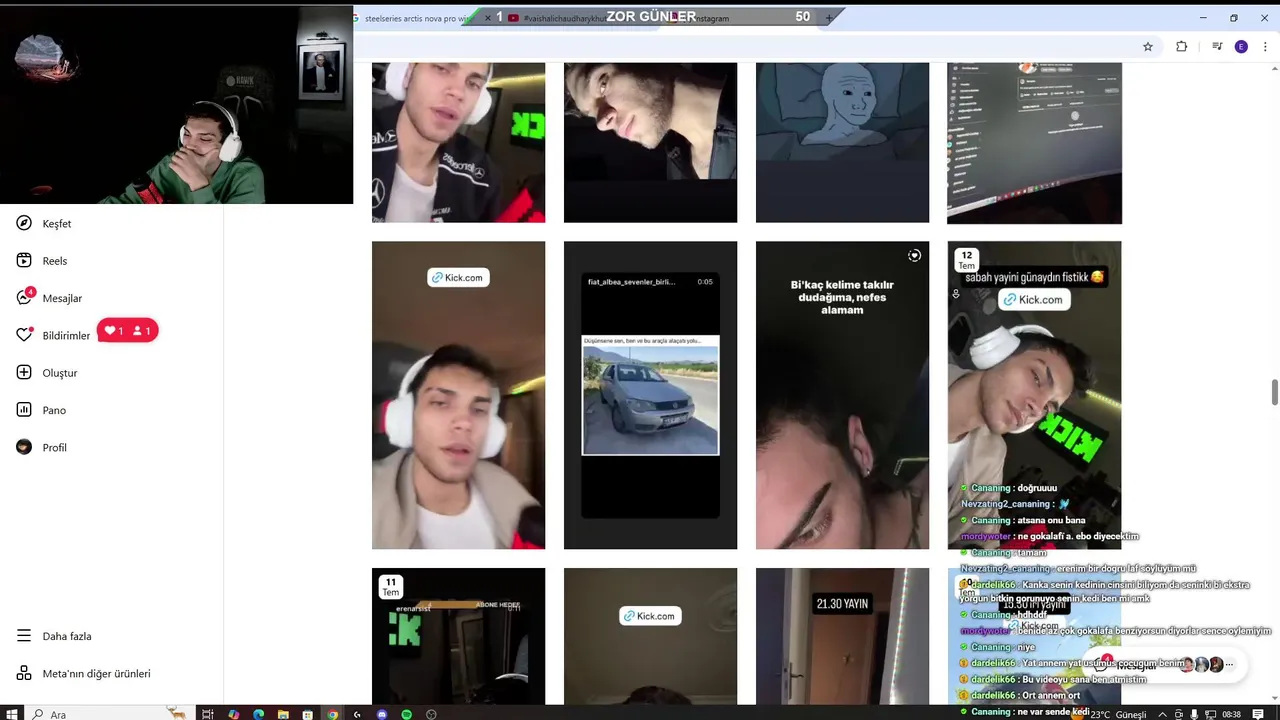The height and width of the screenshot is (720, 1280).
Task: Open Windows Start menu
Action: pos(12,714)
